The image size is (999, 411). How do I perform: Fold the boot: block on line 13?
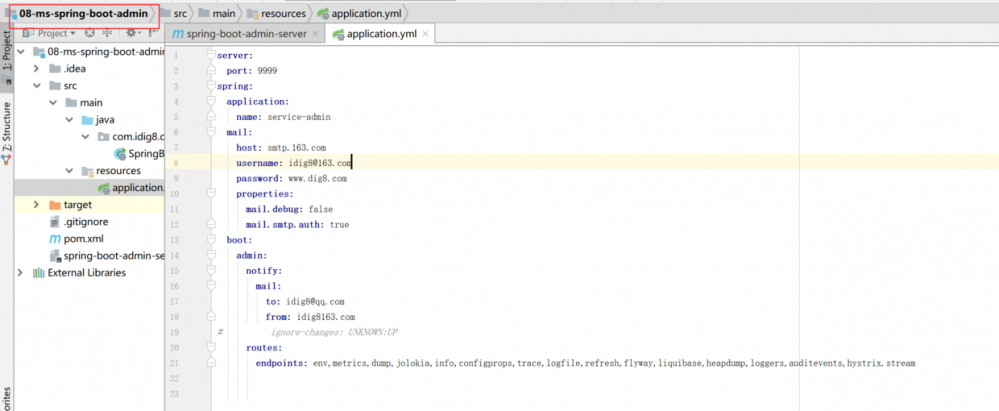[x=212, y=240]
